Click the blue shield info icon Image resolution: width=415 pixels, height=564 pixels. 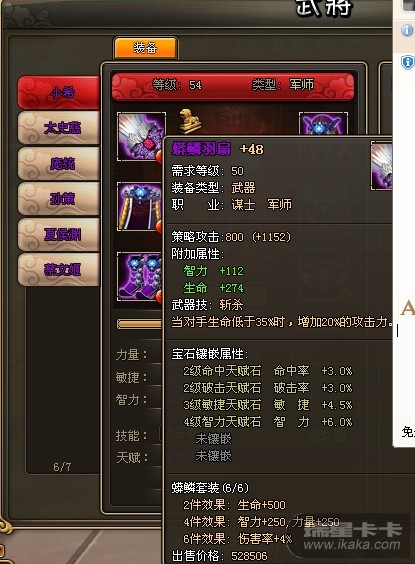407,62
